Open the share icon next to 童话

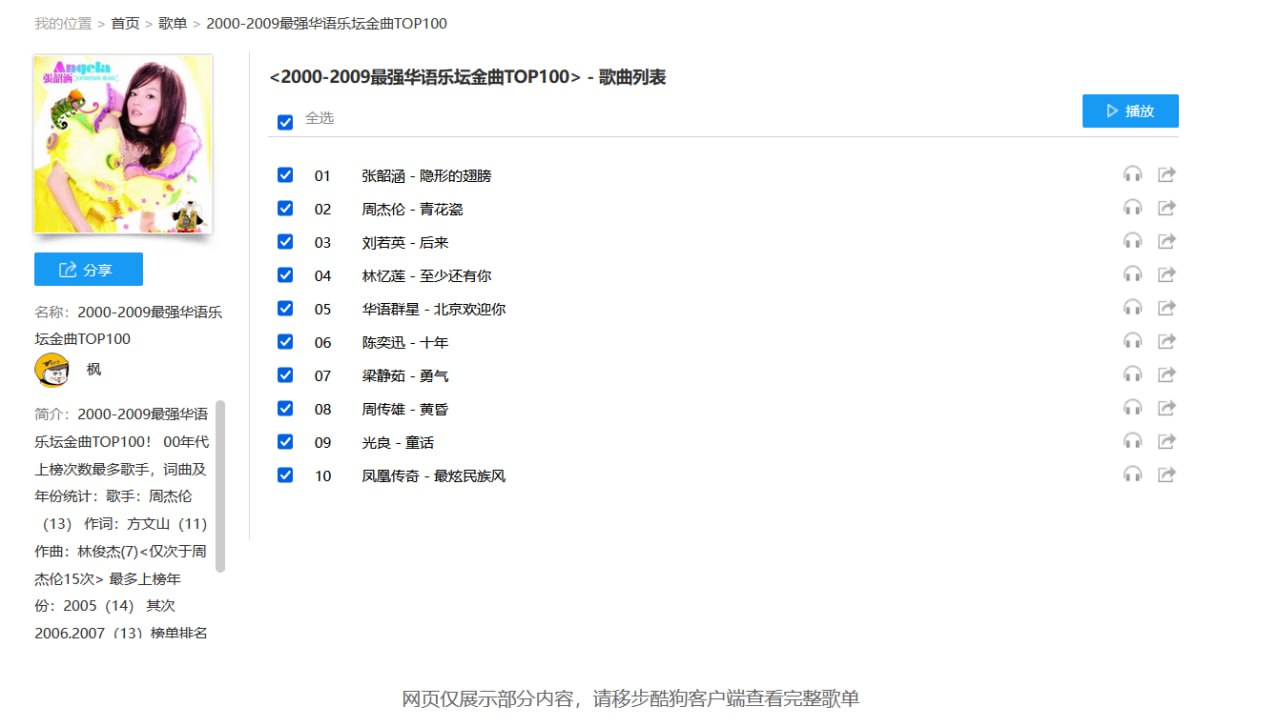(1166, 440)
